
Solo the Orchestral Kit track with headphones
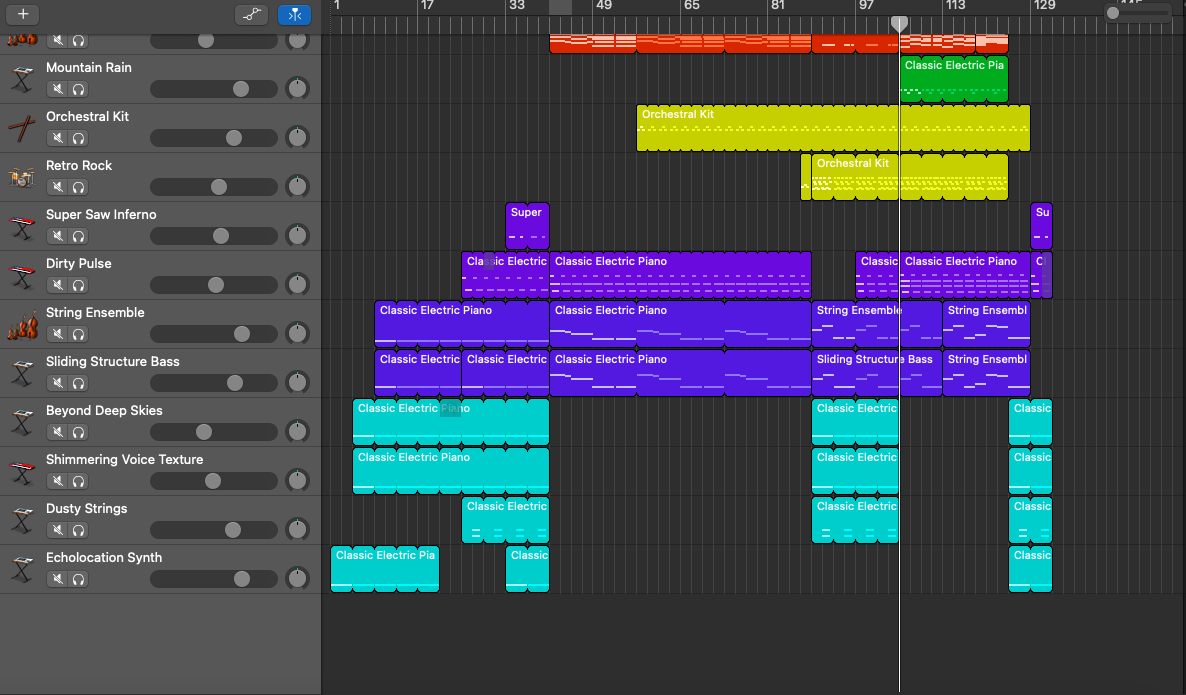coord(79,138)
